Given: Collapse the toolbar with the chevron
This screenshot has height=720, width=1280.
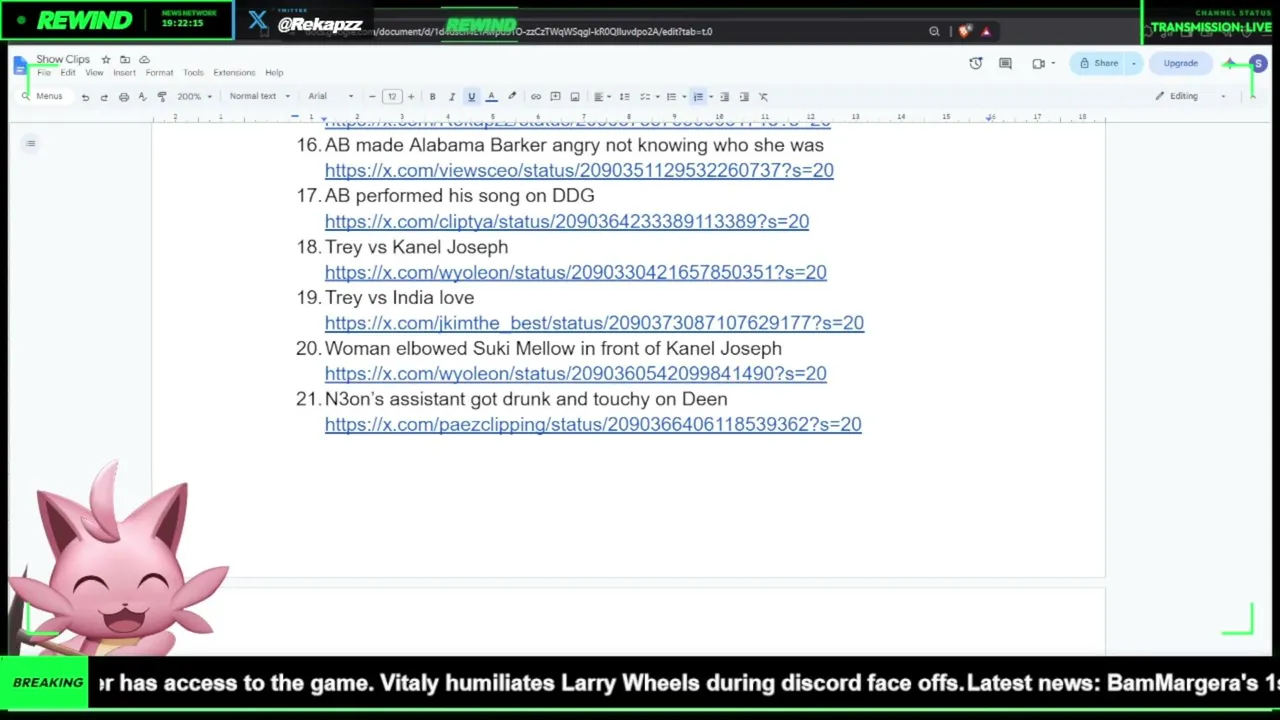Looking at the screenshot, I should point(1251,96).
